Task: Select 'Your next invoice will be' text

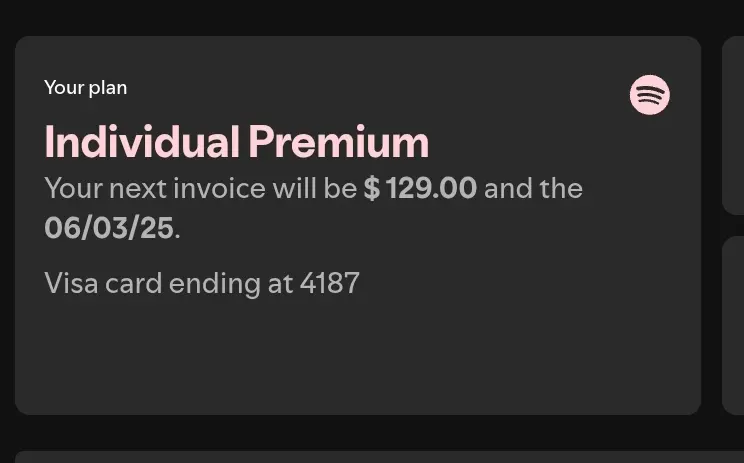Action: [200, 188]
